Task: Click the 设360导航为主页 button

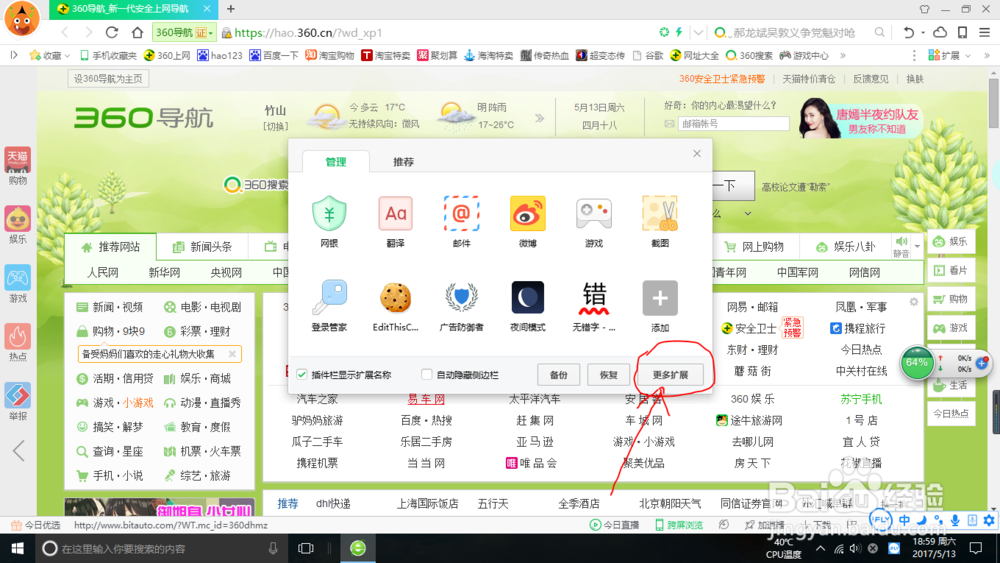Action: point(108,78)
